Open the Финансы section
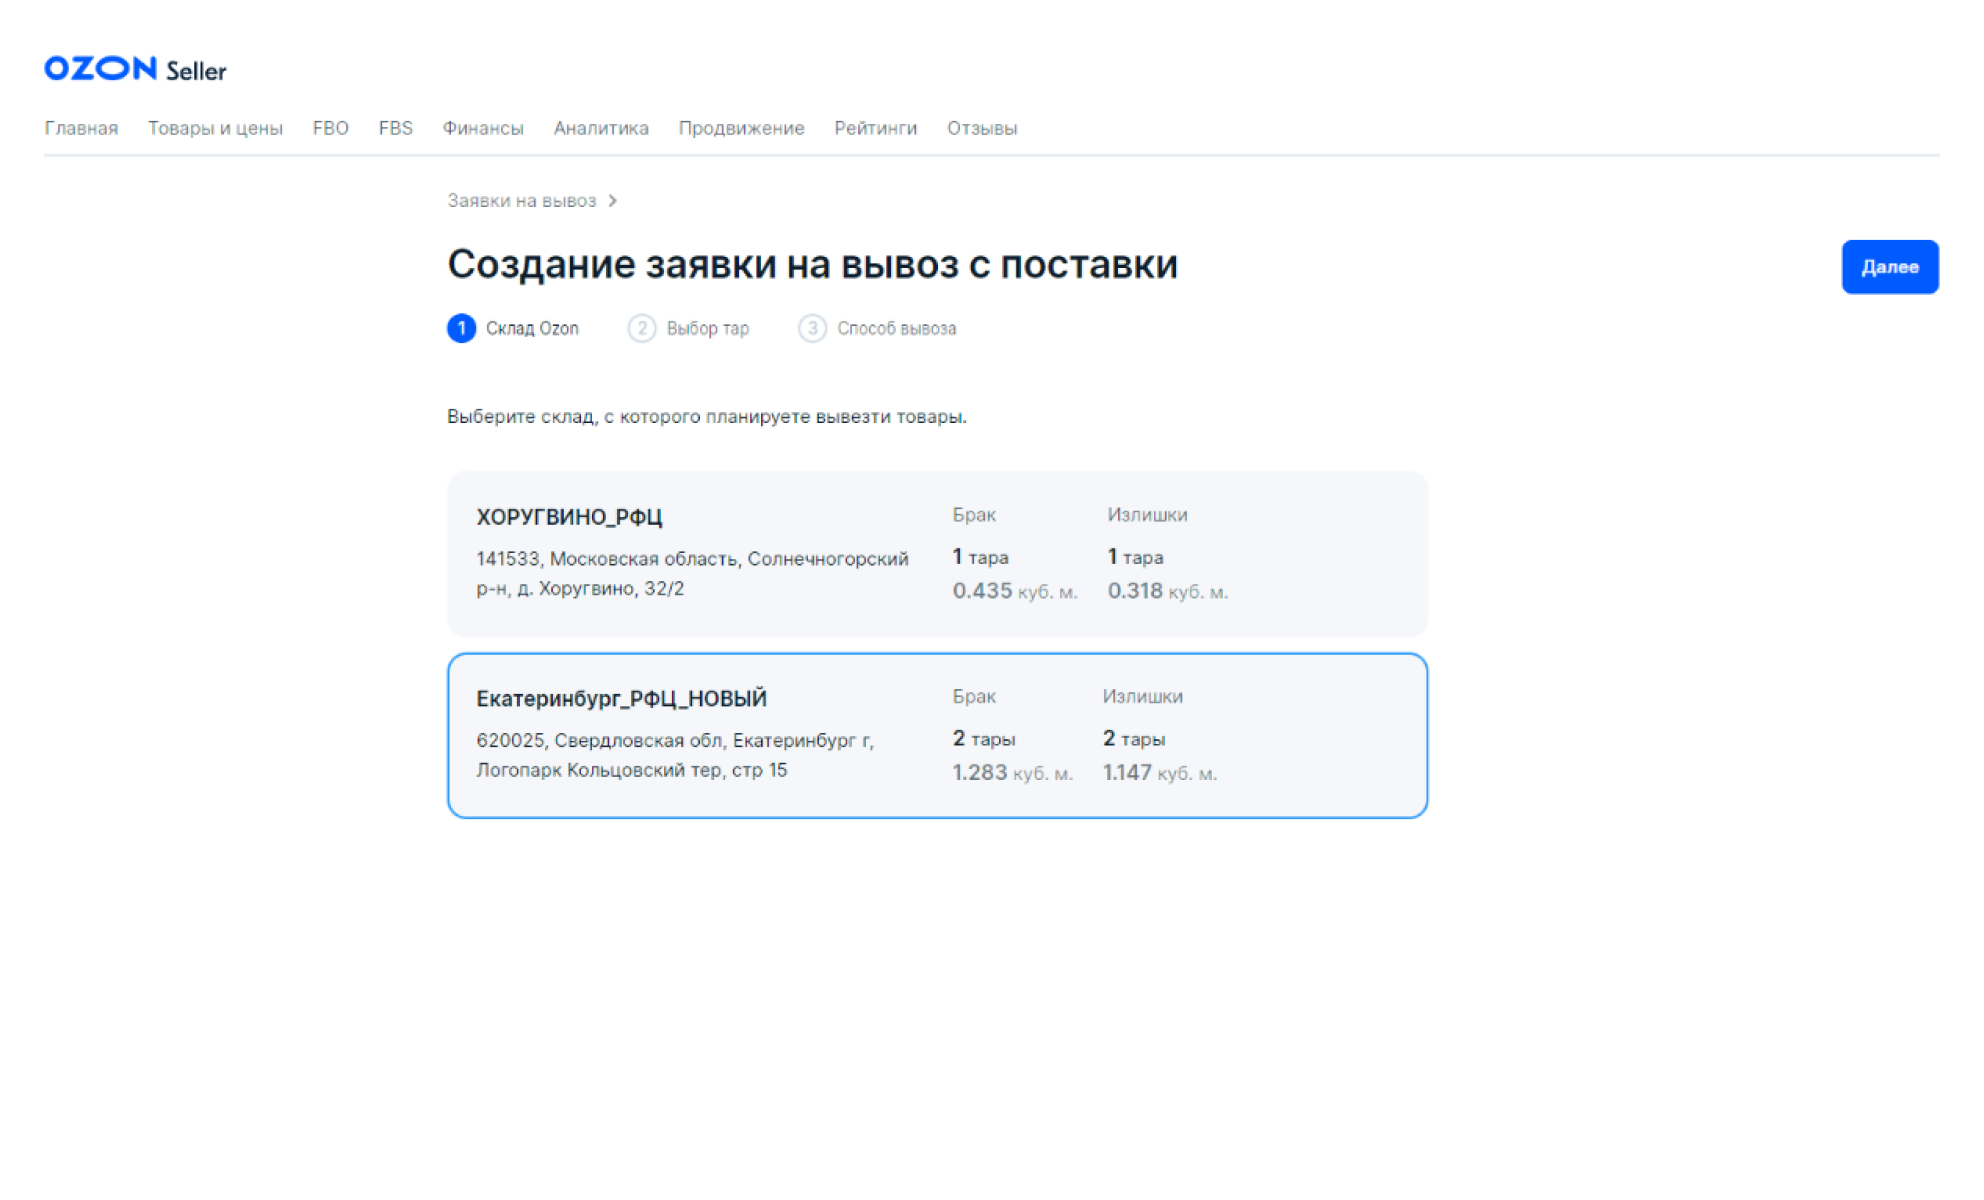The height and width of the screenshot is (1200, 1984). click(483, 128)
